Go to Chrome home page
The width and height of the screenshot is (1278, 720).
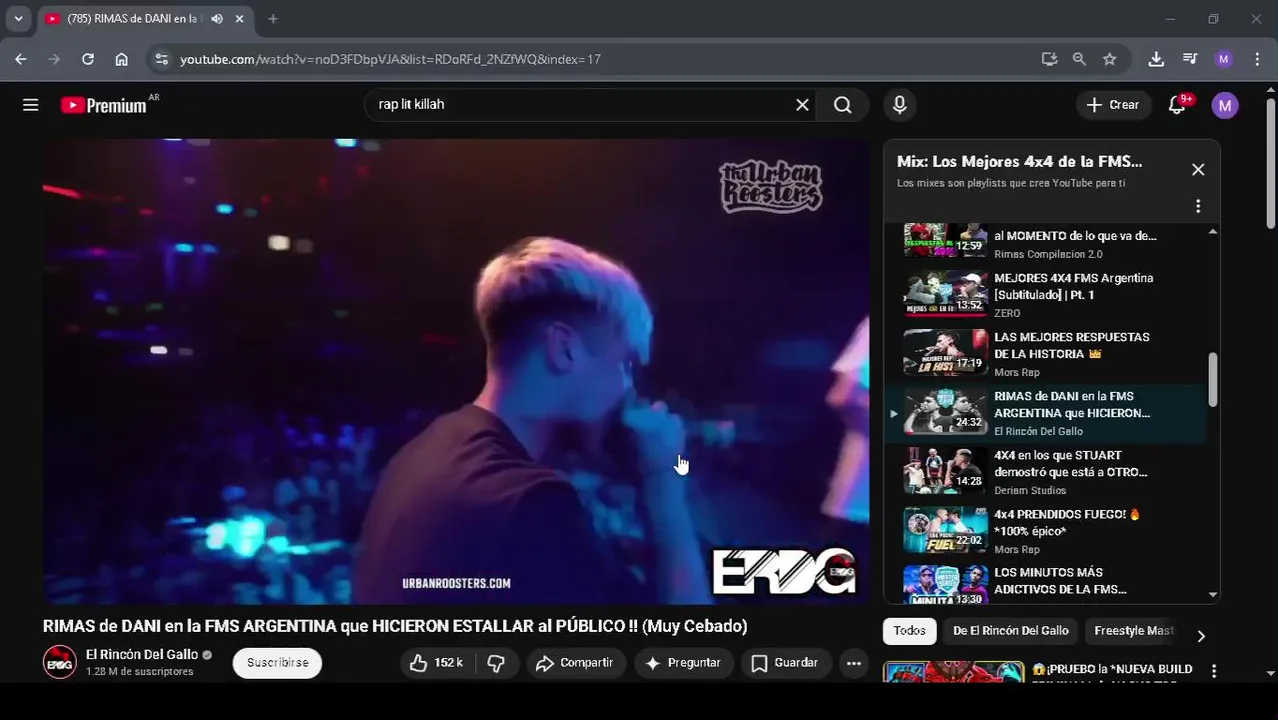122,59
